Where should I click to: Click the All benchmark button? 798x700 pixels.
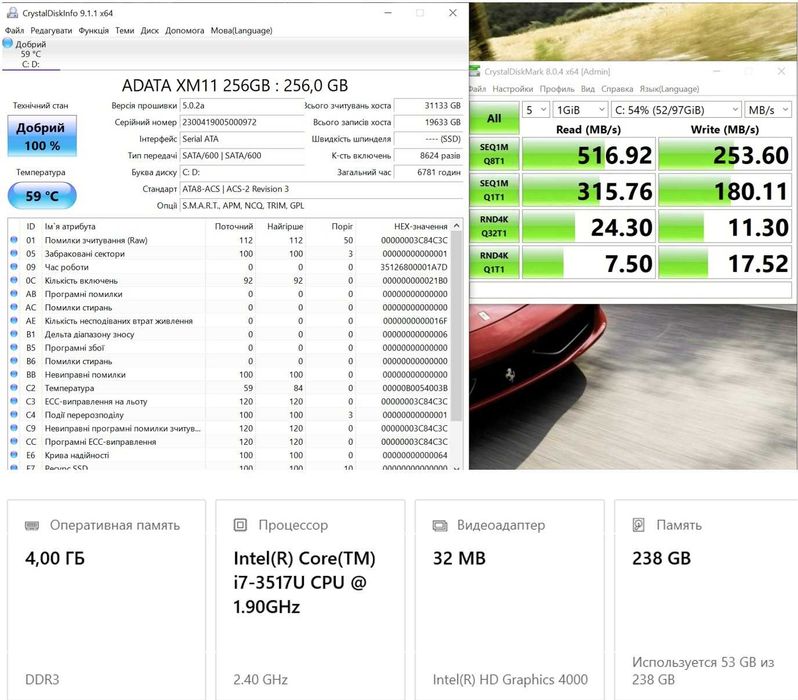[494, 119]
